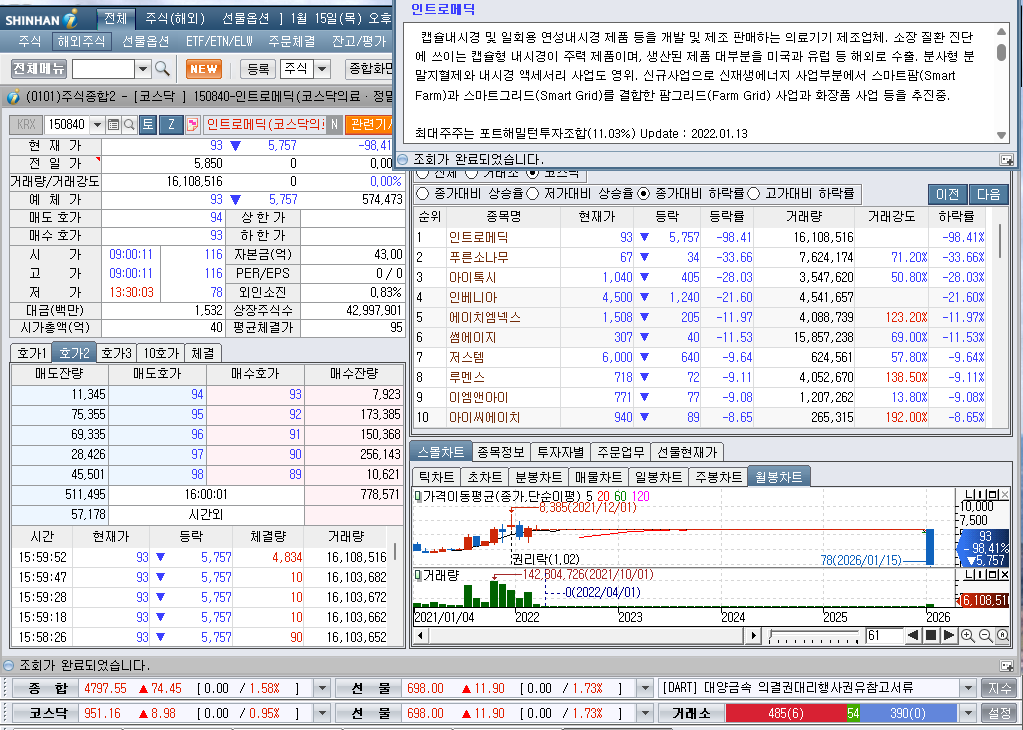The height and width of the screenshot is (730, 1023).
Task: Expand the bottom-row 선물 ticker dropdown
Action: 645,713
